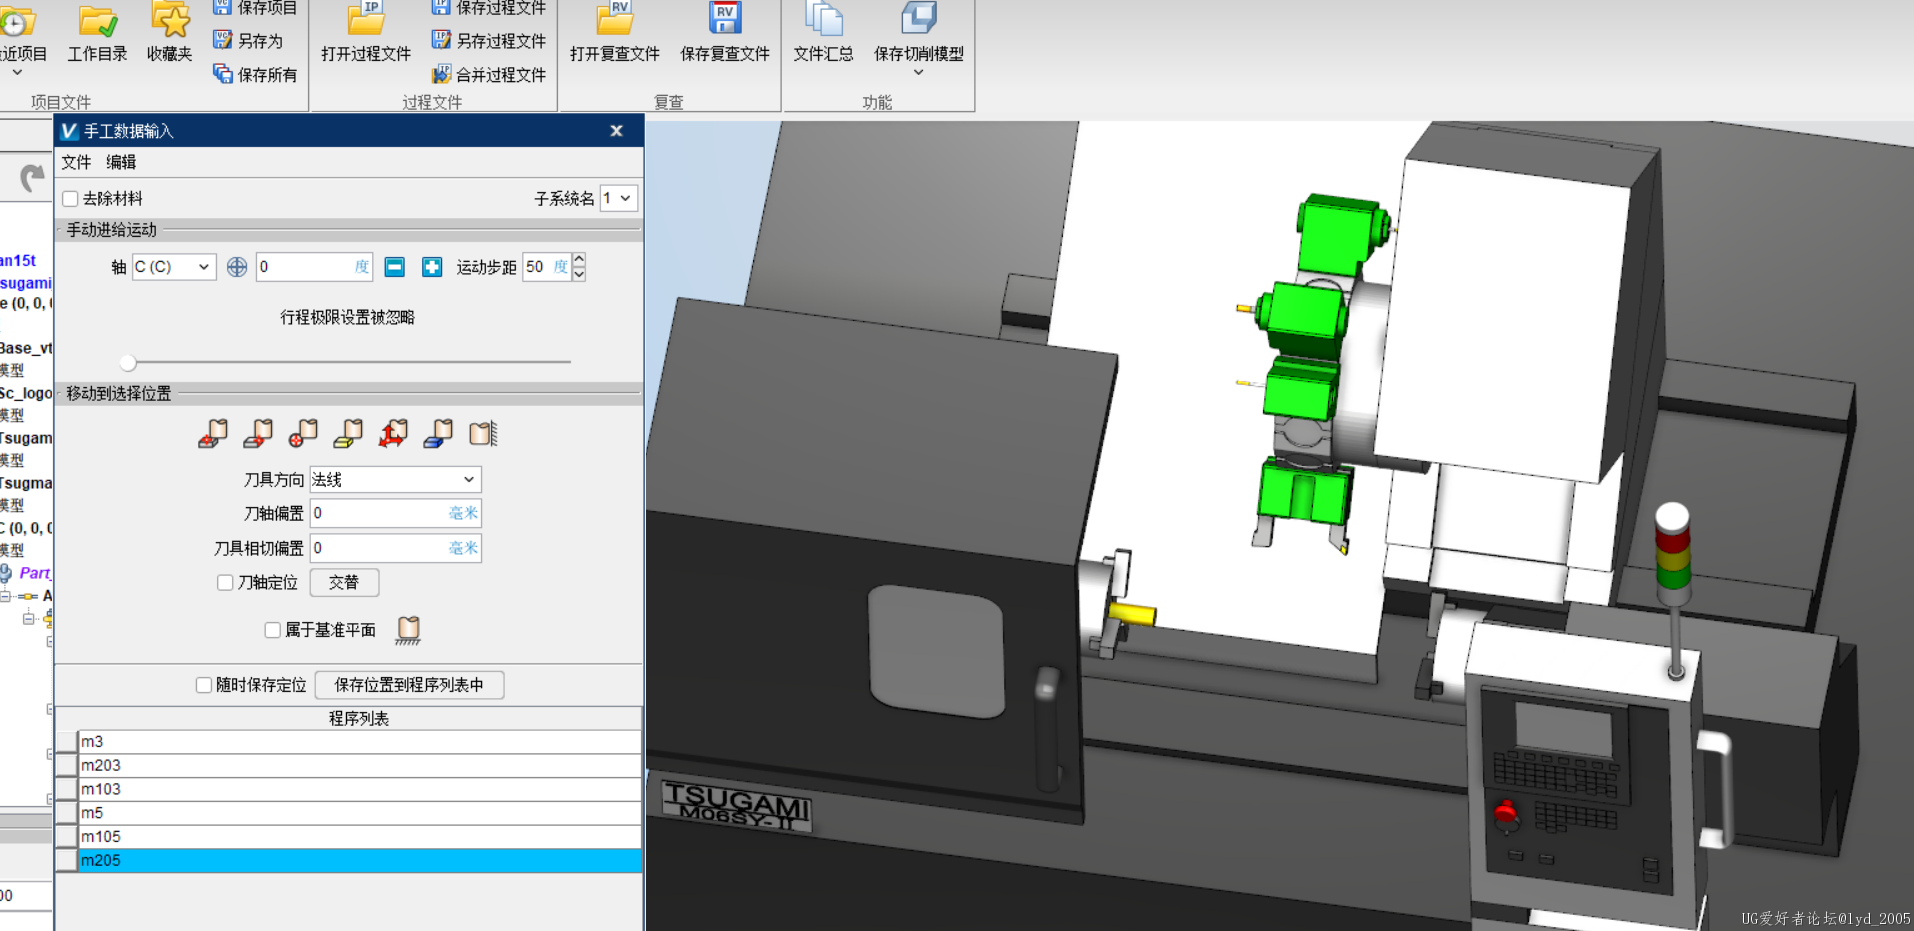
Task: Enable the 去除材料 checkbox
Action: pos(70,199)
